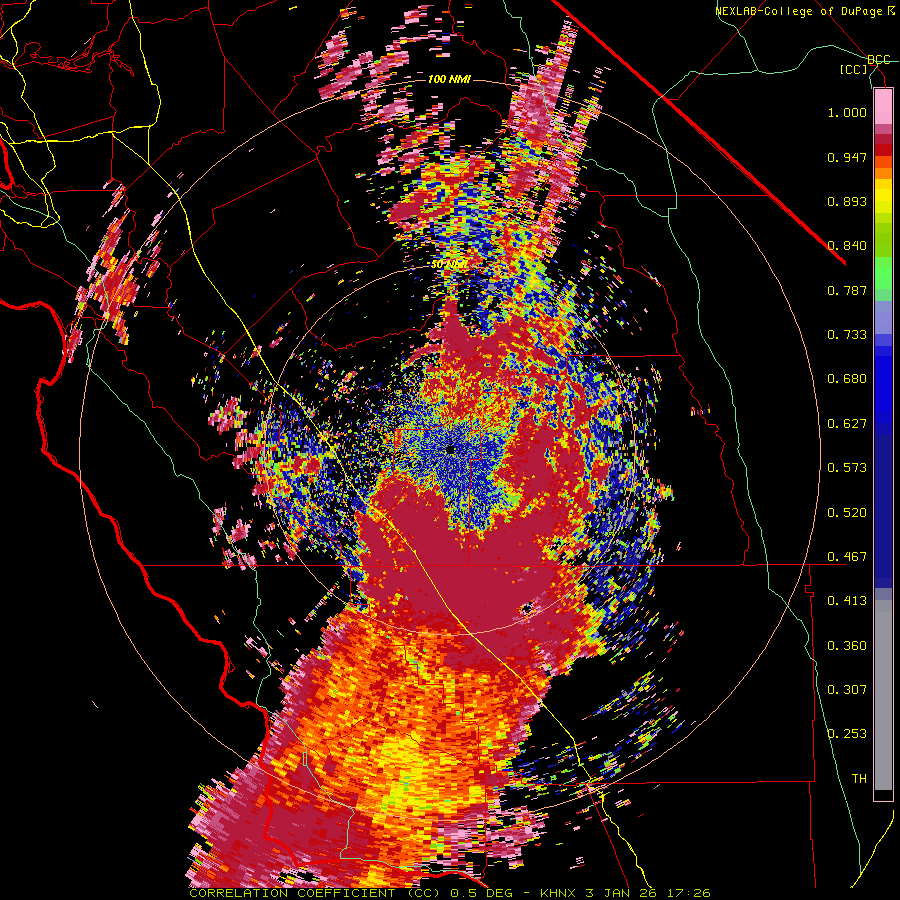Select the 0.520 scale value
The height and width of the screenshot is (900, 900).
(x=847, y=513)
